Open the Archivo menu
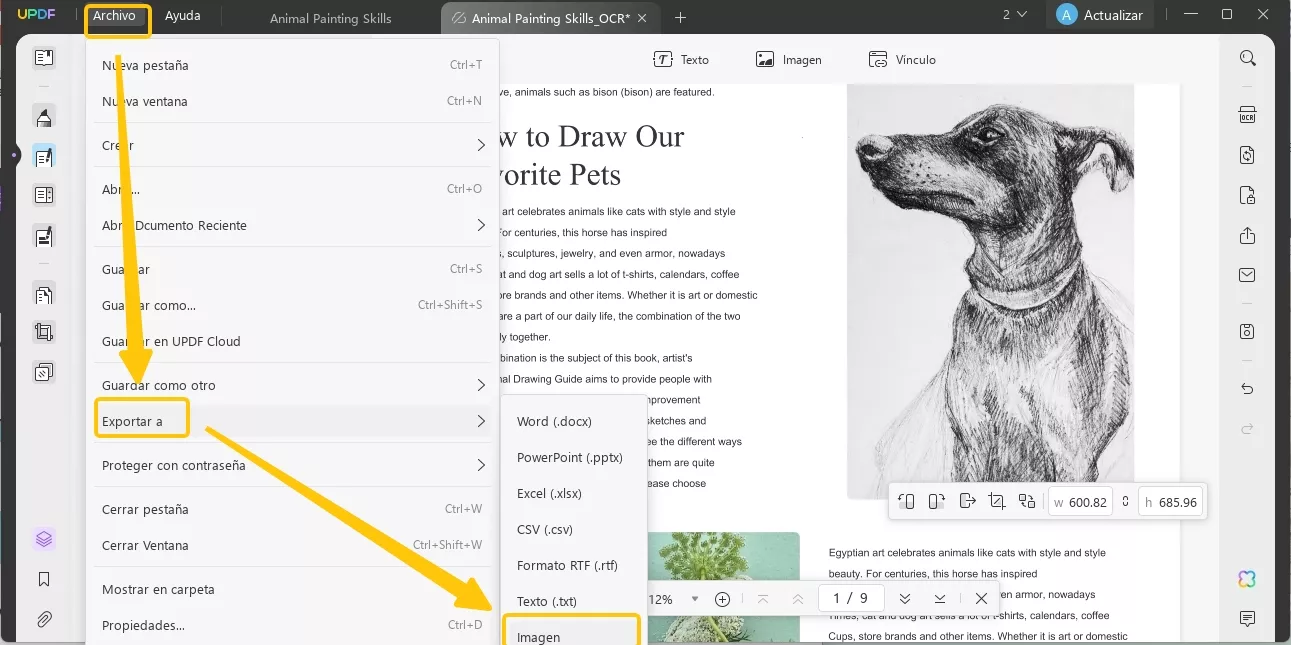Image resolution: width=1291 pixels, height=645 pixels. [x=114, y=16]
